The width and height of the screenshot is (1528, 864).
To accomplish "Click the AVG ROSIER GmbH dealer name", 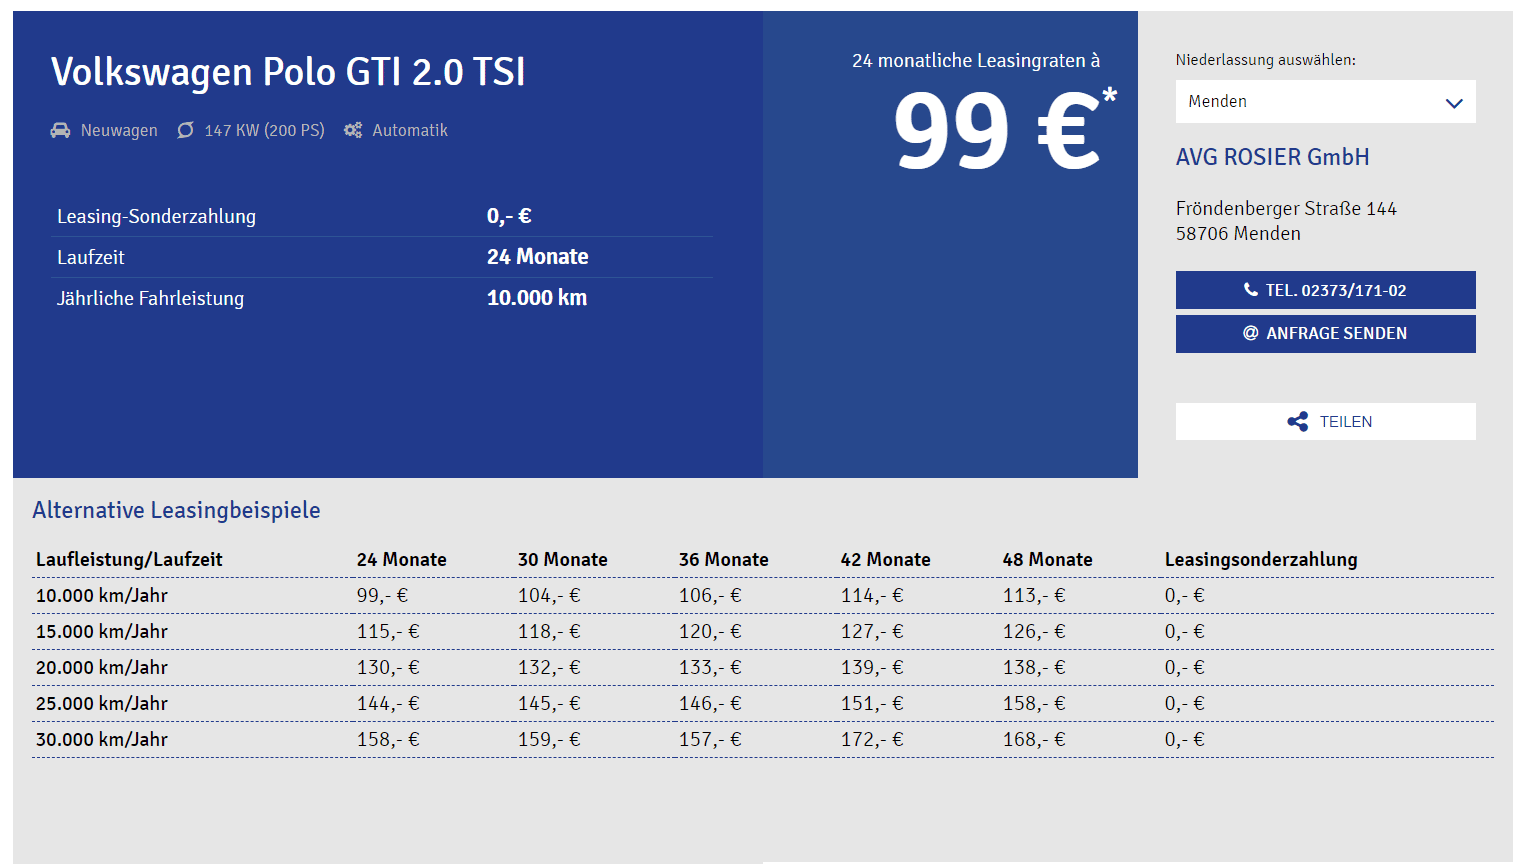I will coord(1272,157).
